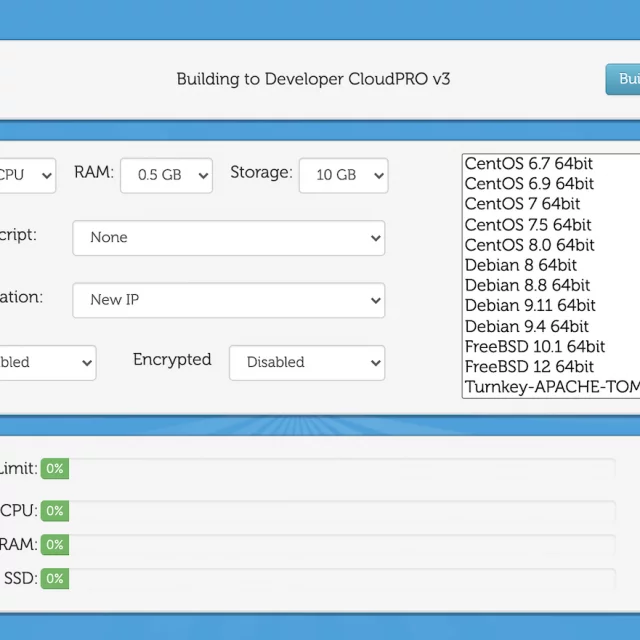Open the CPU count dropdown beside RAM

pyautogui.click(x=26, y=175)
